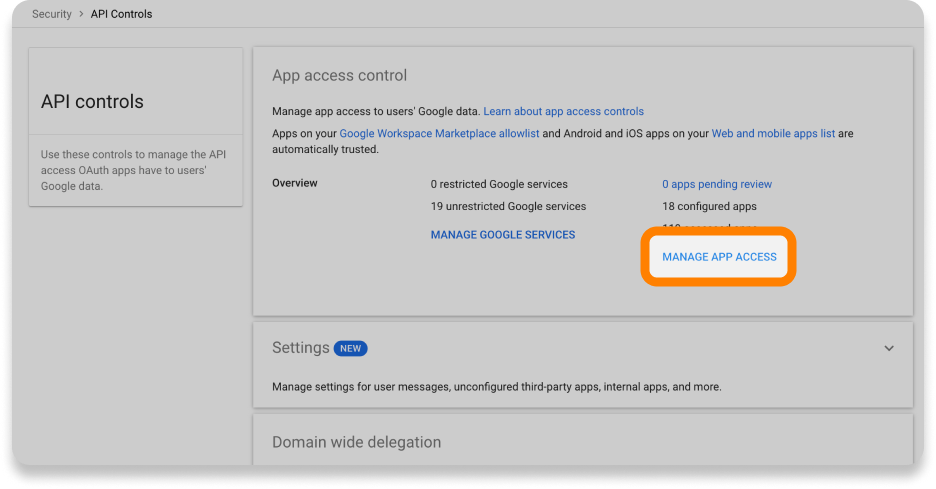Click the NEW badge beside Settings
The image size is (936, 489).
coord(350,348)
